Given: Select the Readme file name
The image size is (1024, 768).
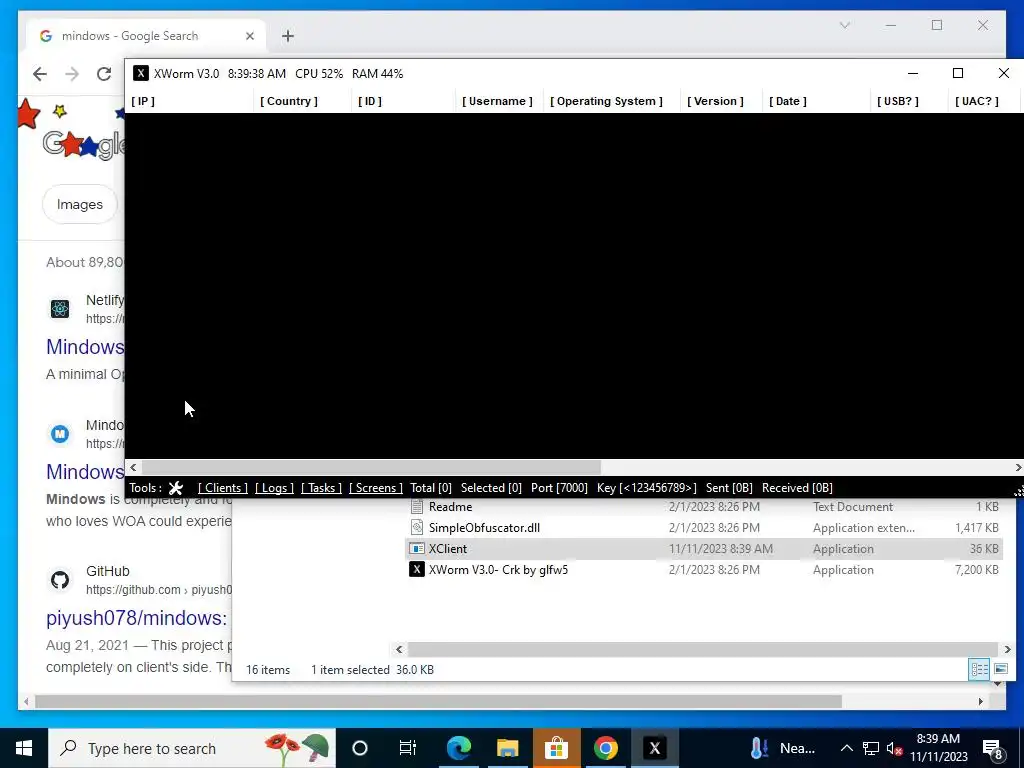Looking at the screenshot, I should [x=451, y=507].
